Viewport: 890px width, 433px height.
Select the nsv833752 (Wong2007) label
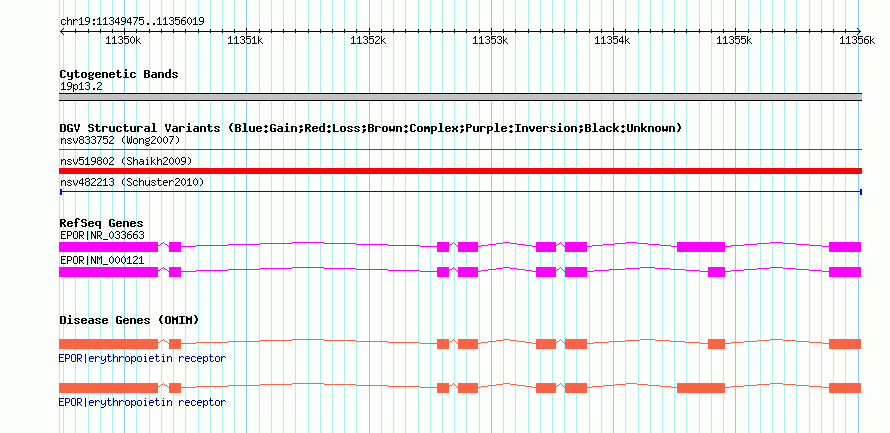120,140
